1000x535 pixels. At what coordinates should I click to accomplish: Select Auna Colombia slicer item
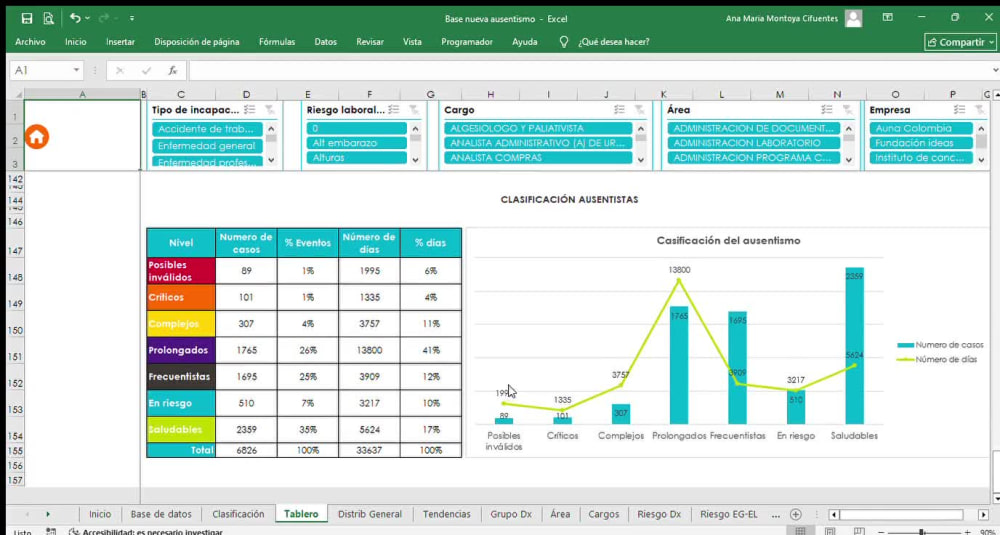tap(921, 128)
